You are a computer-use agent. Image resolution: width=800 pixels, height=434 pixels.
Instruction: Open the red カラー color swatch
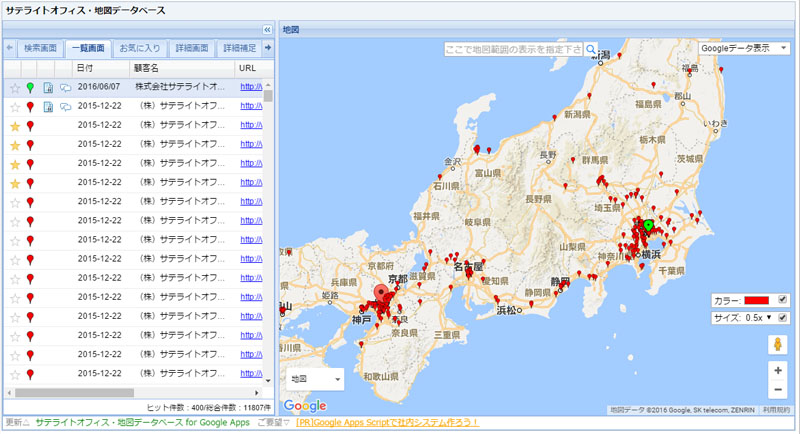[757, 301]
